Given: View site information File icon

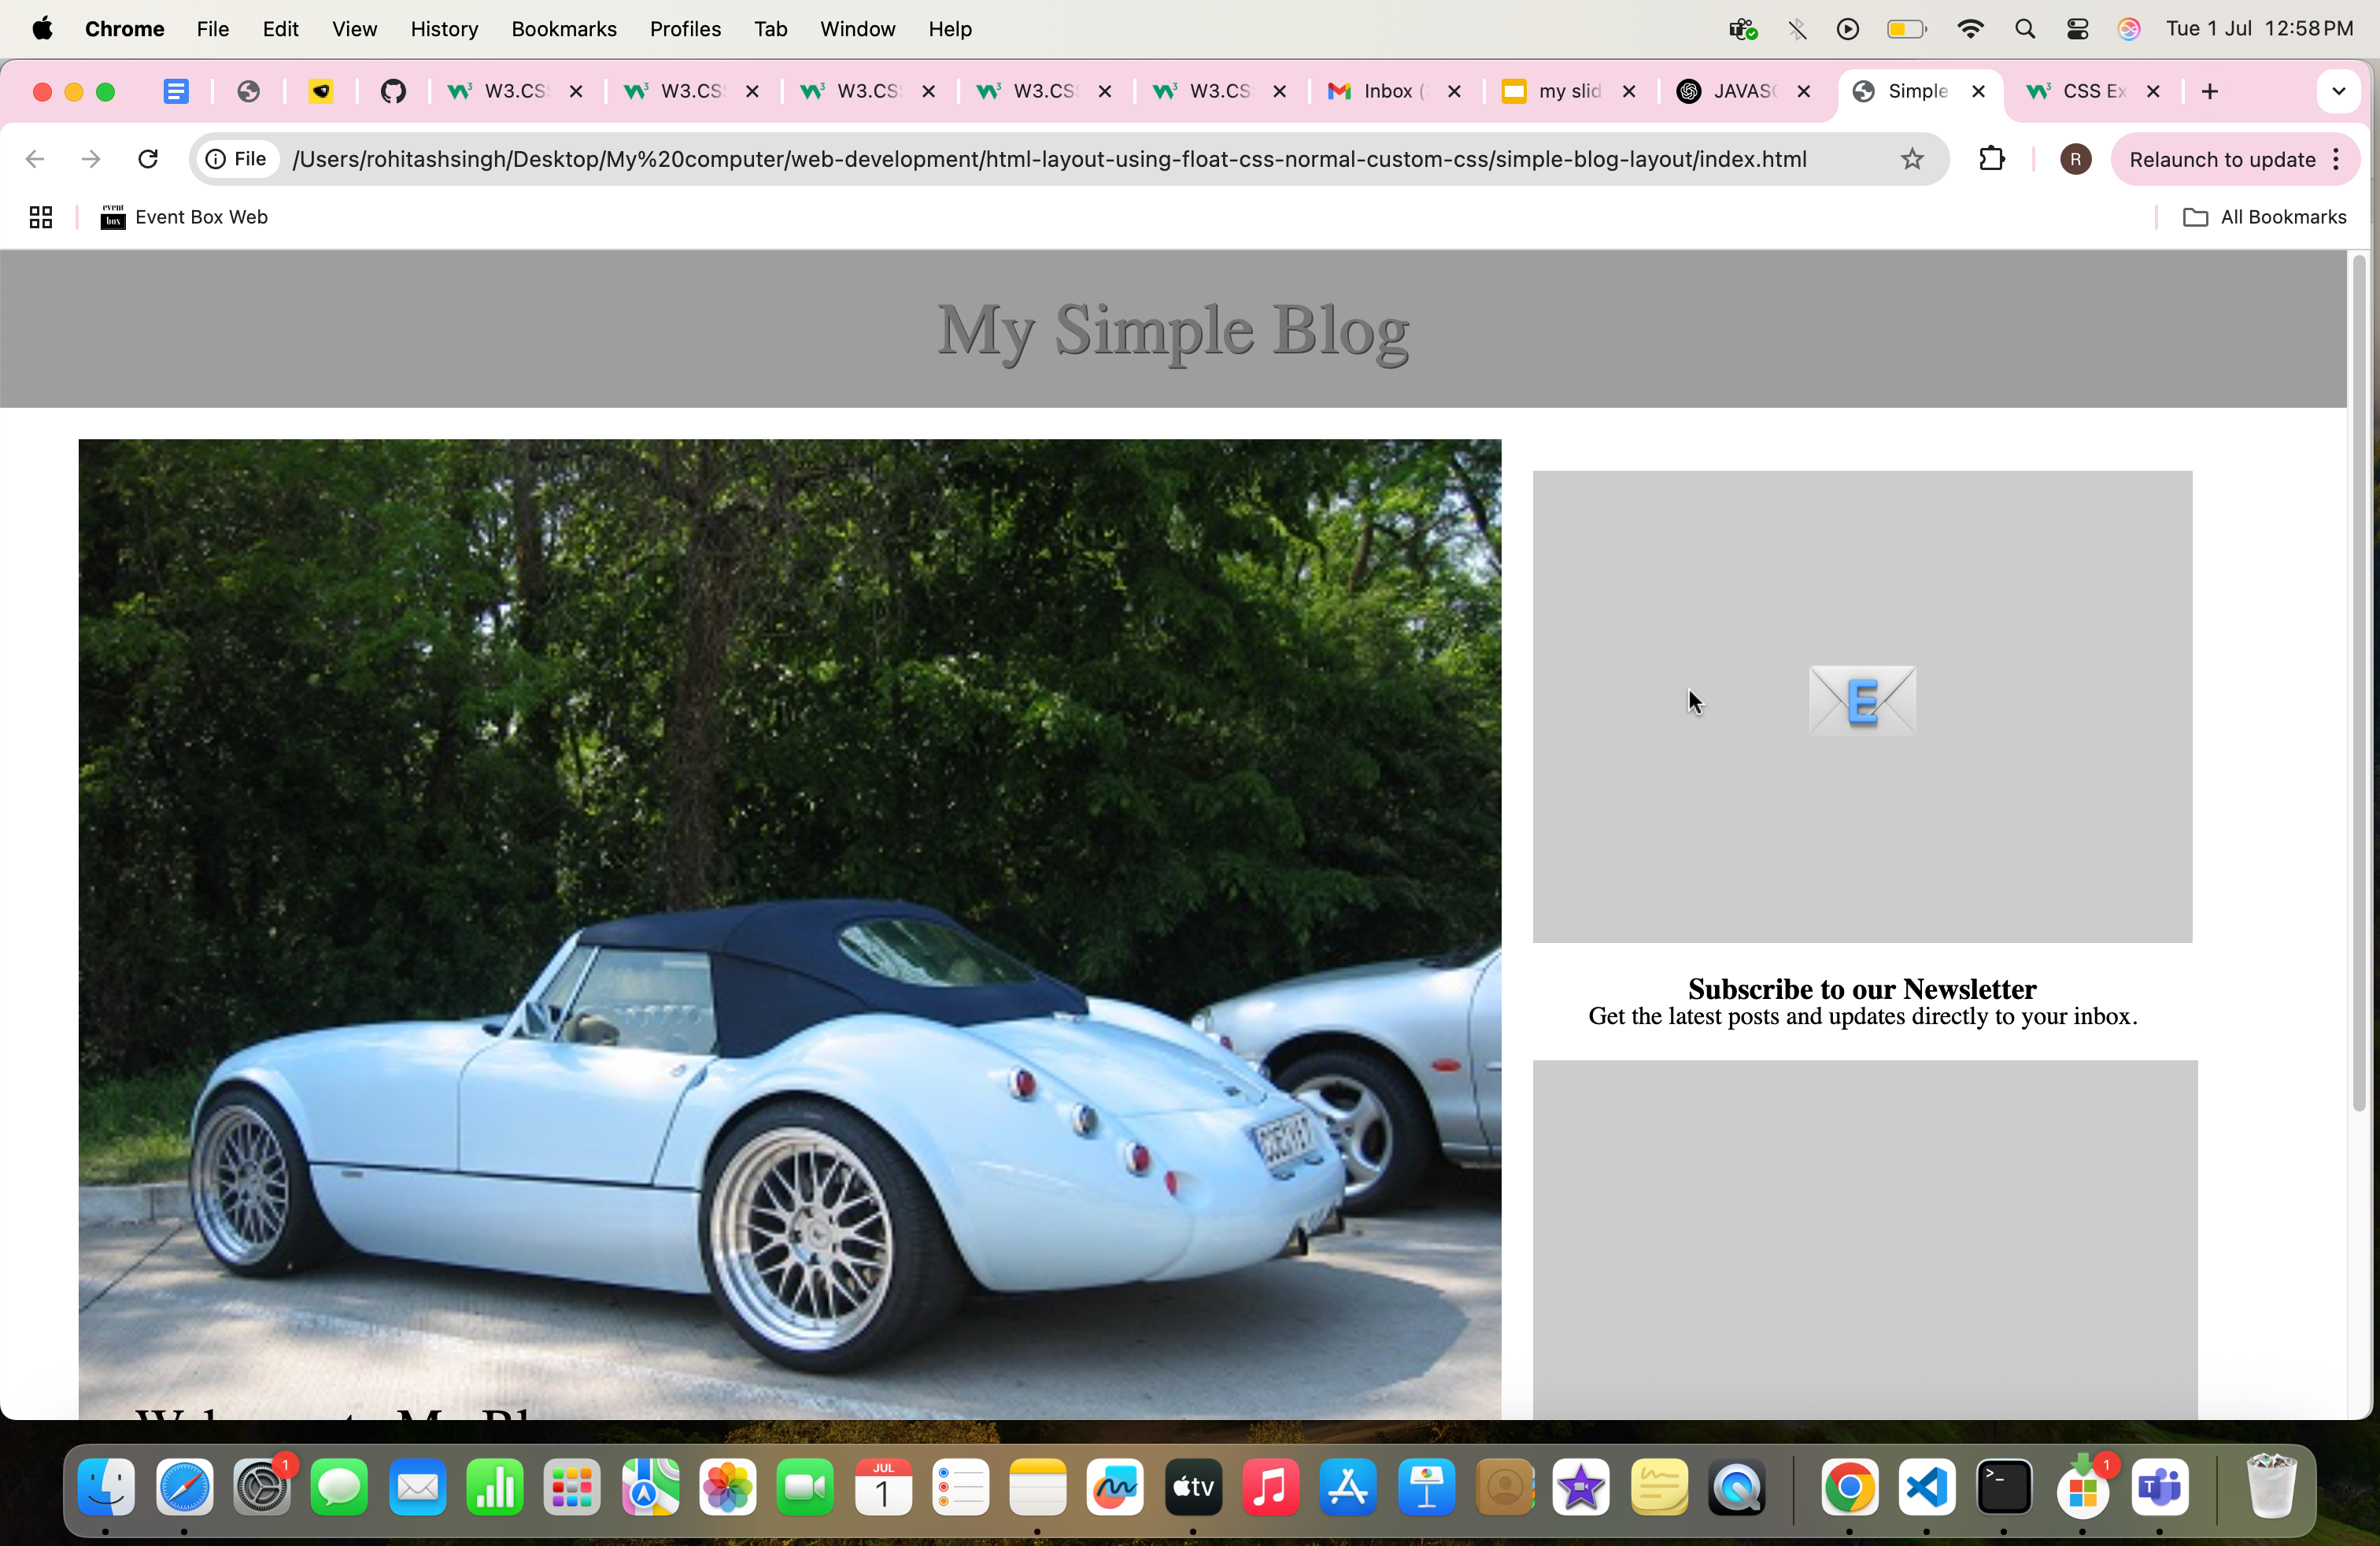Looking at the screenshot, I should click(237, 159).
